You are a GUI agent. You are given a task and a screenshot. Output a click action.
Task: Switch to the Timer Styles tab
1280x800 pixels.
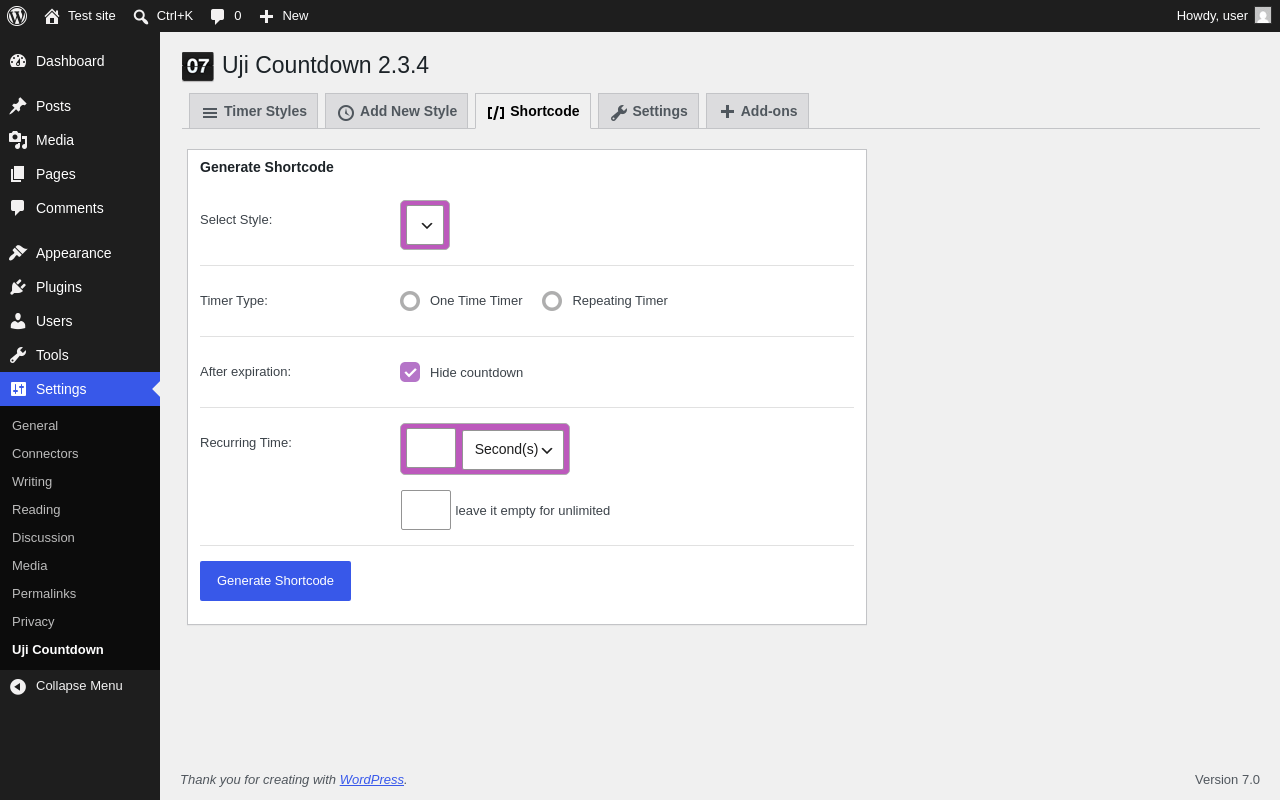[x=254, y=111]
